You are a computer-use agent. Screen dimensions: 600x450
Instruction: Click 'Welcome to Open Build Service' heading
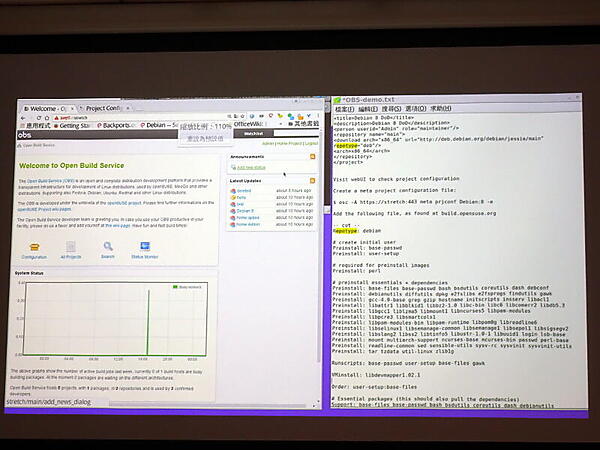pos(72,166)
